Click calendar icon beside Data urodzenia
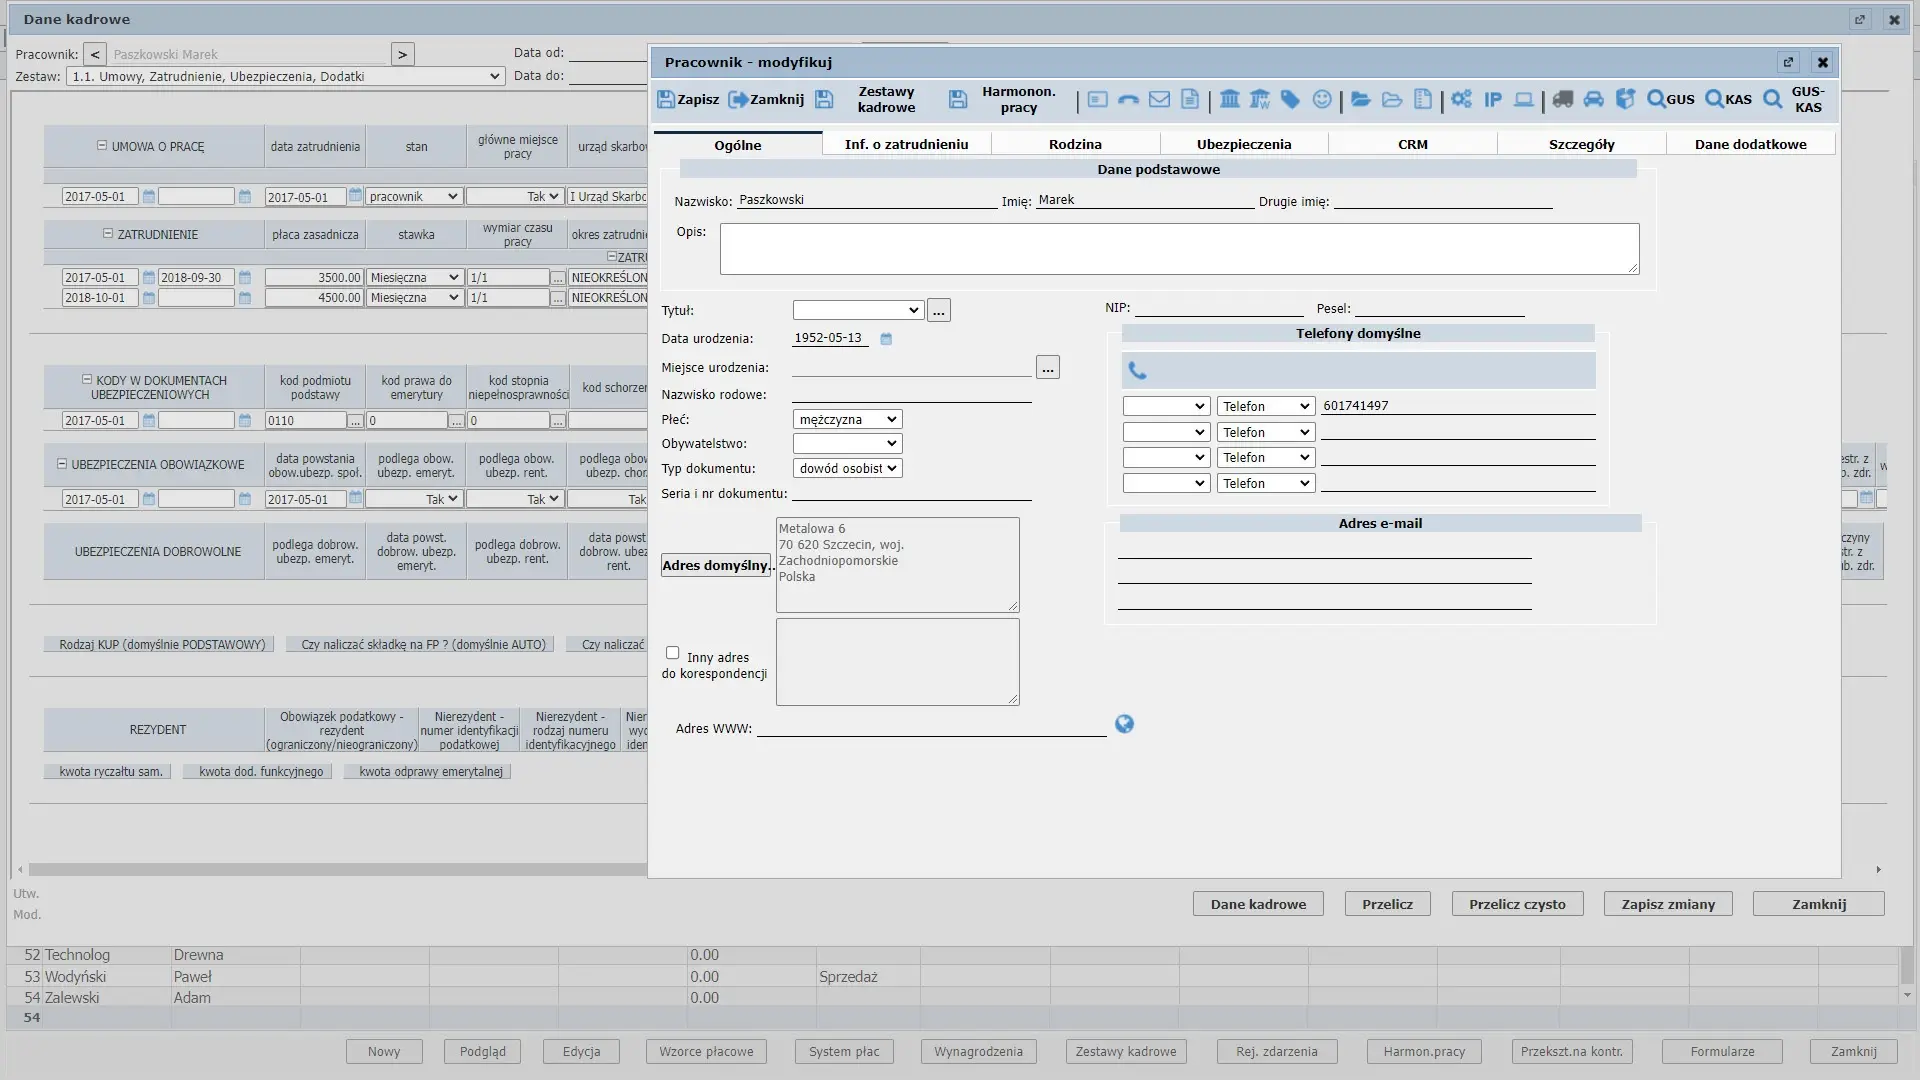The width and height of the screenshot is (1920, 1080). tap(886, 339)
